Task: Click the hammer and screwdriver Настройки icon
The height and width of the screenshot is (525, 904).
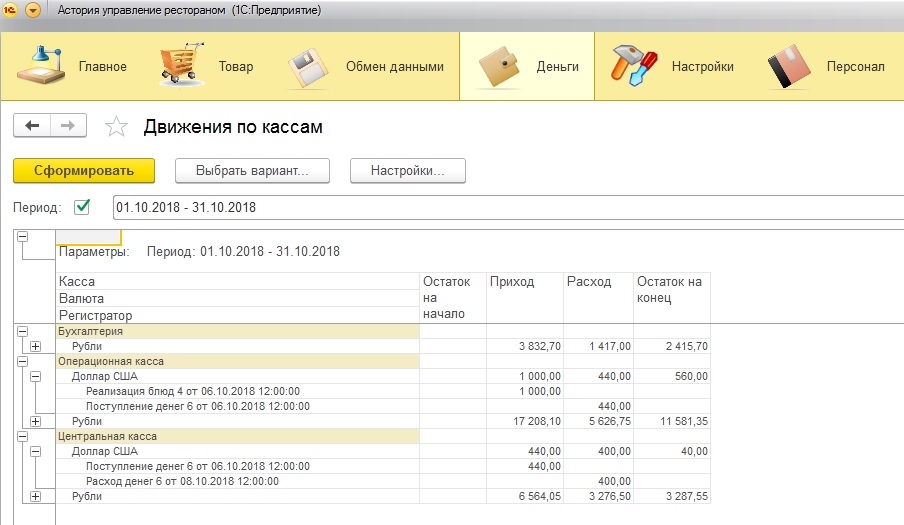Action: click(x=634, y=66)
